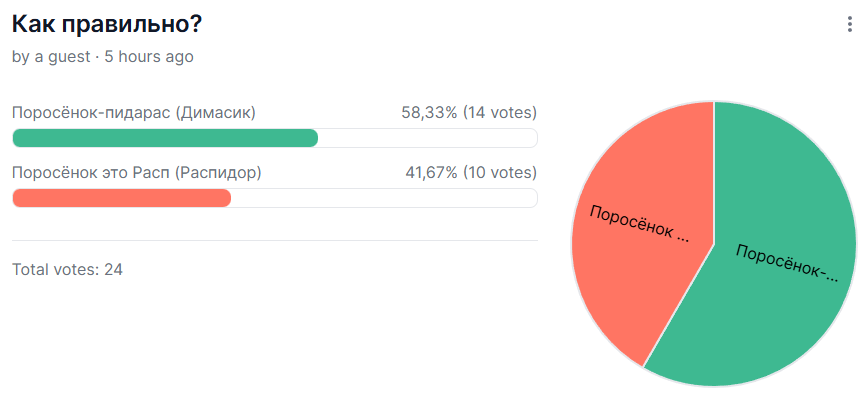Click the rounded left end of green bar
The image size is (868, 407).
coord(18,138)
